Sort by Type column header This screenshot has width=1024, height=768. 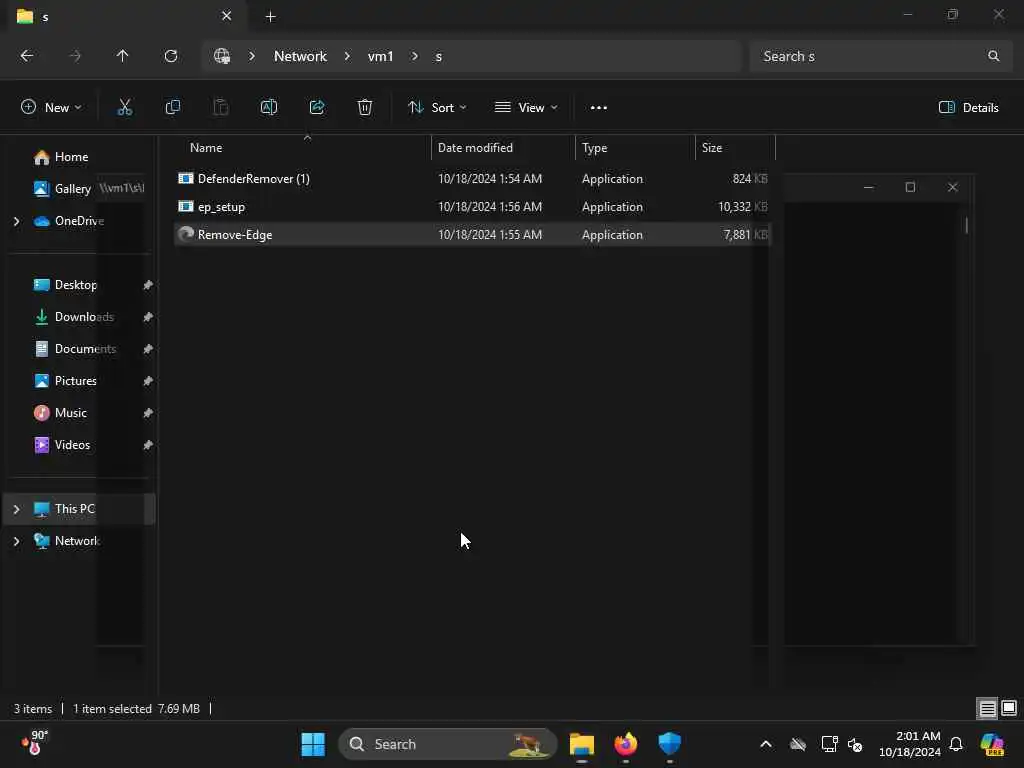coord(594,148)
